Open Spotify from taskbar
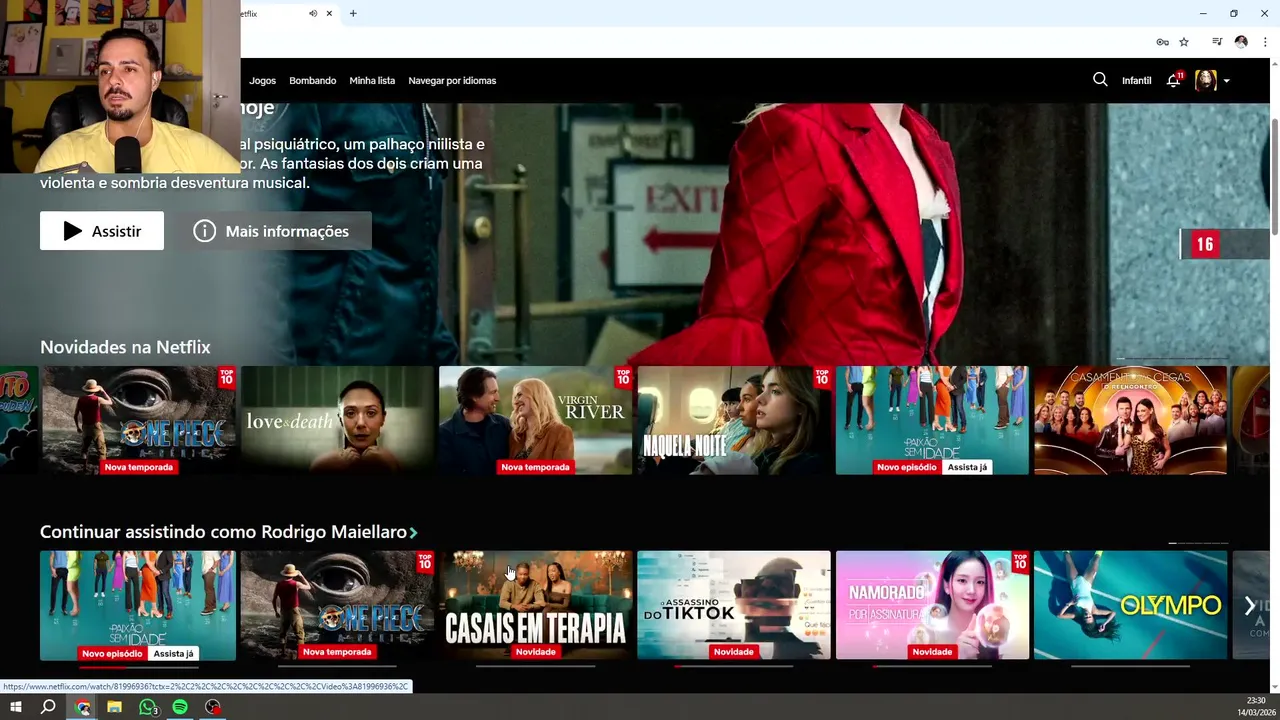 click(180, 707)
